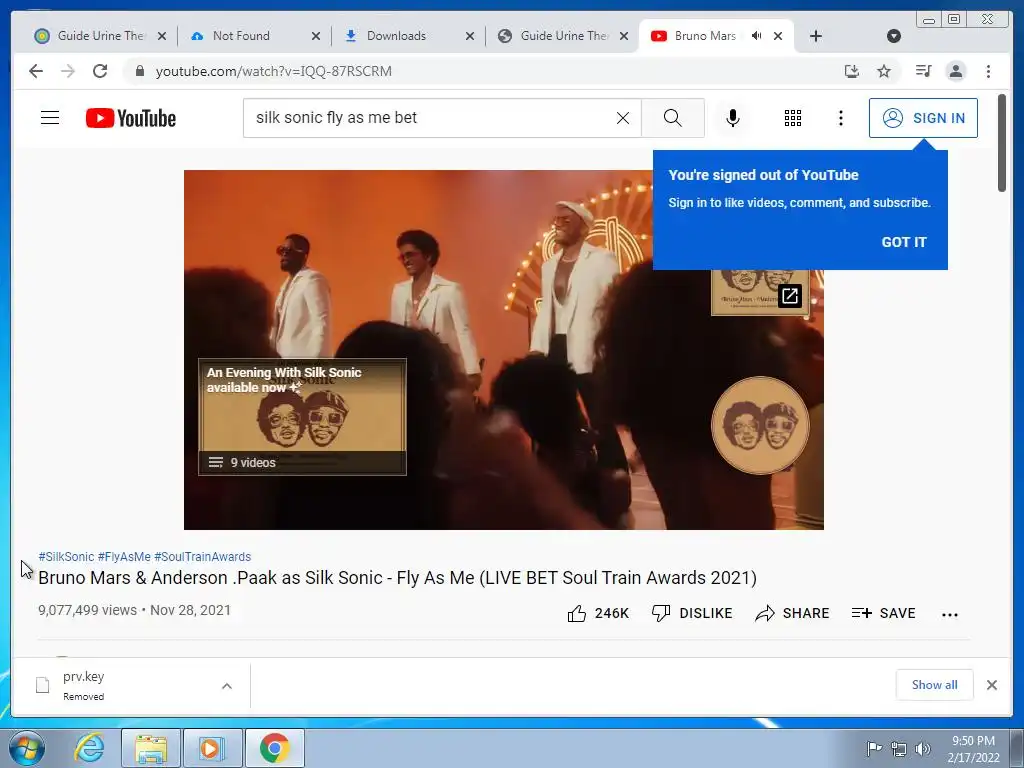Open the #SoulTrainAwards hashtag

[x=202, y=557]
